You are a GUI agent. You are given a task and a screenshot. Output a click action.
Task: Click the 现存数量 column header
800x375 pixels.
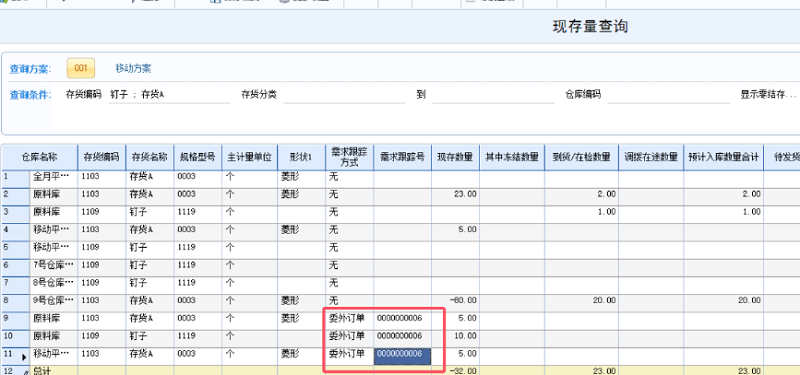(455, 157)
